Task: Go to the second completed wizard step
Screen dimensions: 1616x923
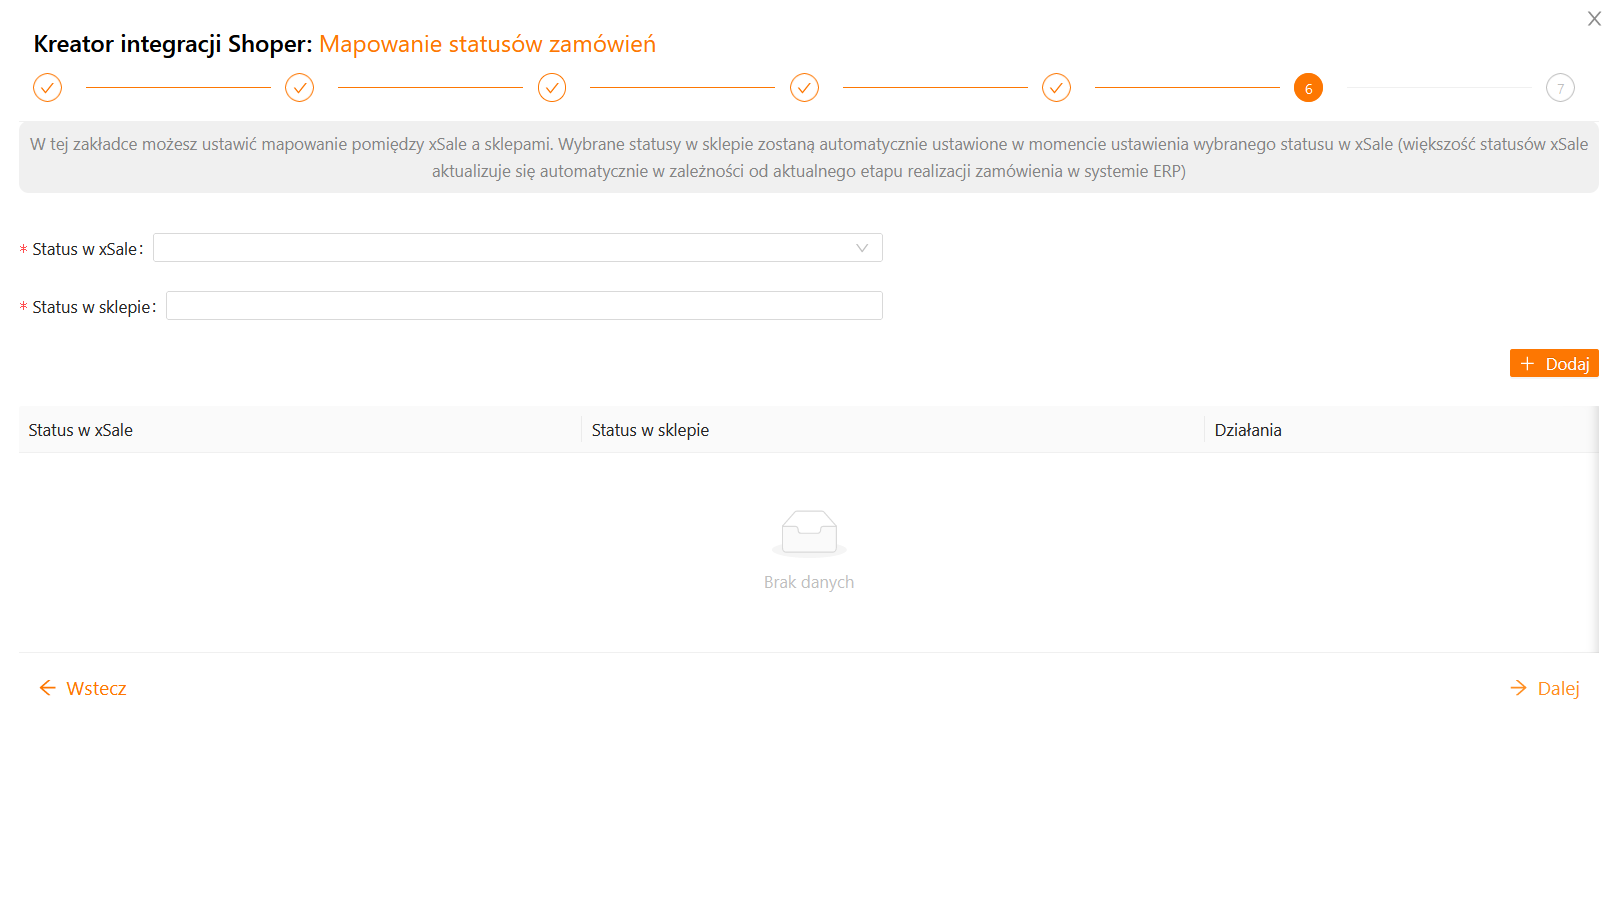Action: point(299,88)
